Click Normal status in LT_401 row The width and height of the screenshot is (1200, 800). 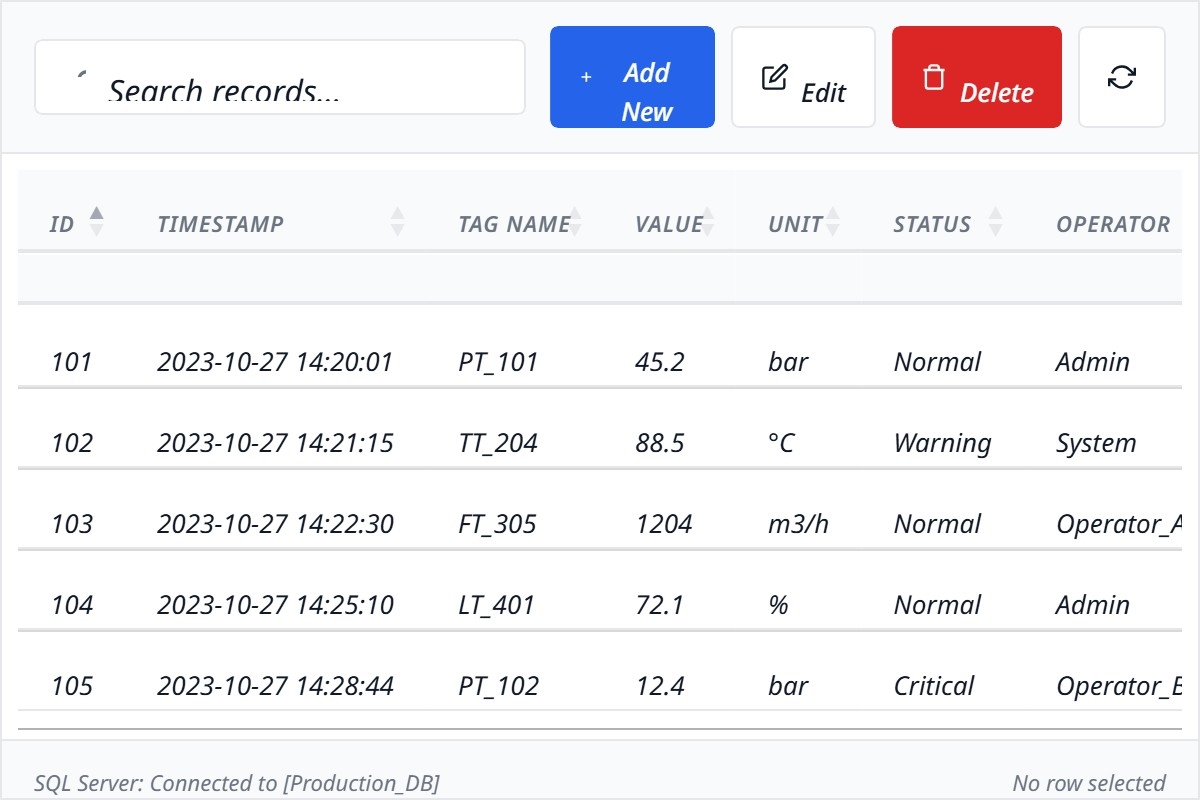[x=937, y=605]
